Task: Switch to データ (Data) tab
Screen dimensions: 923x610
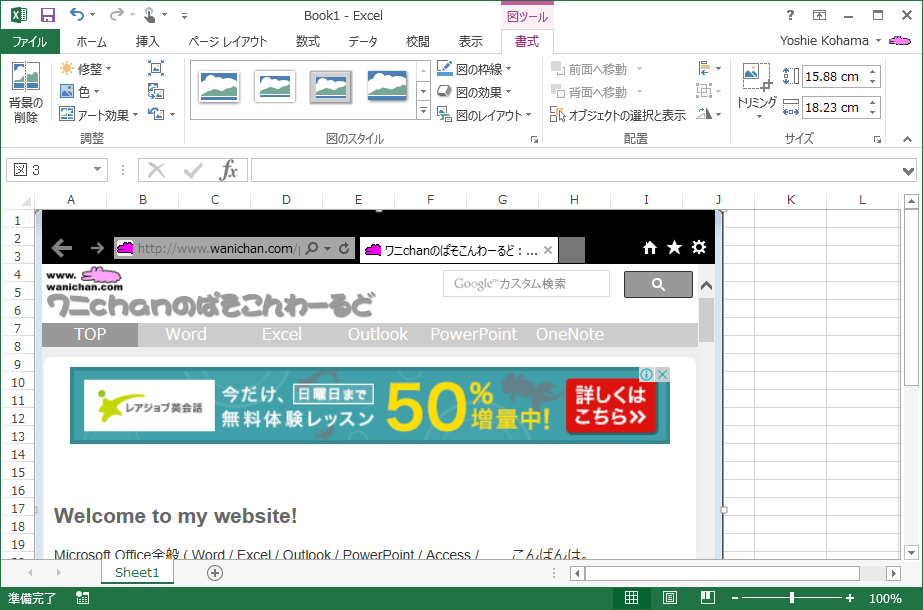Action: [363, 41]
